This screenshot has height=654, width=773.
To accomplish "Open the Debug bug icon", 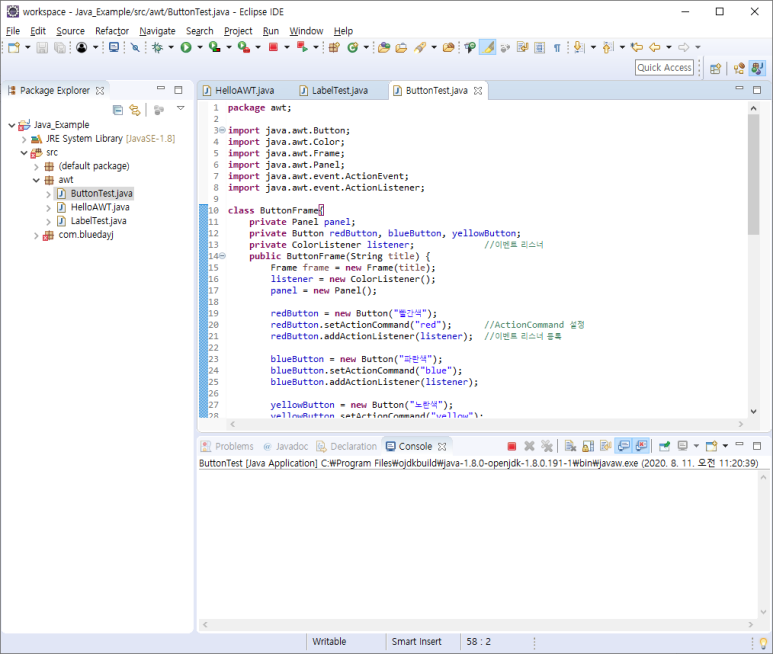I will (157, 47).
